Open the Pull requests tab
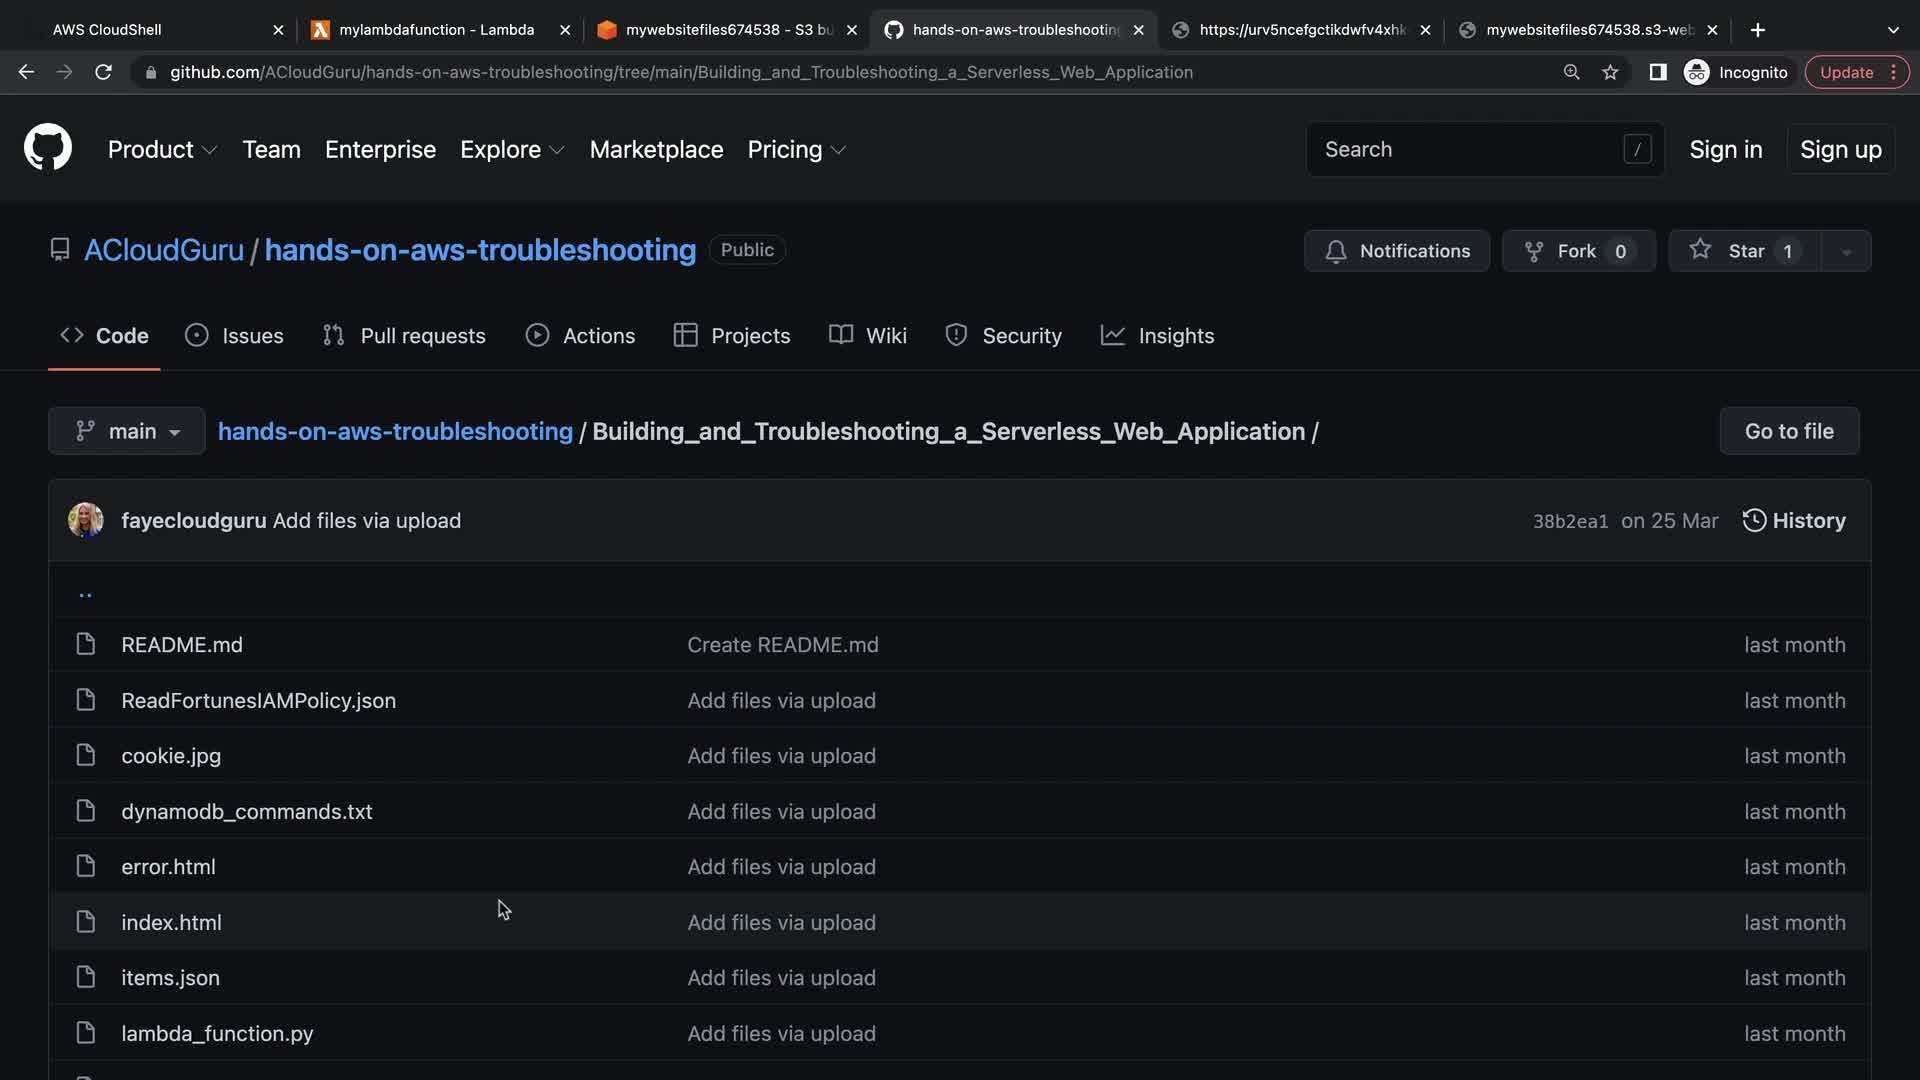The image size is (1920, 1080). pos(404,336)
